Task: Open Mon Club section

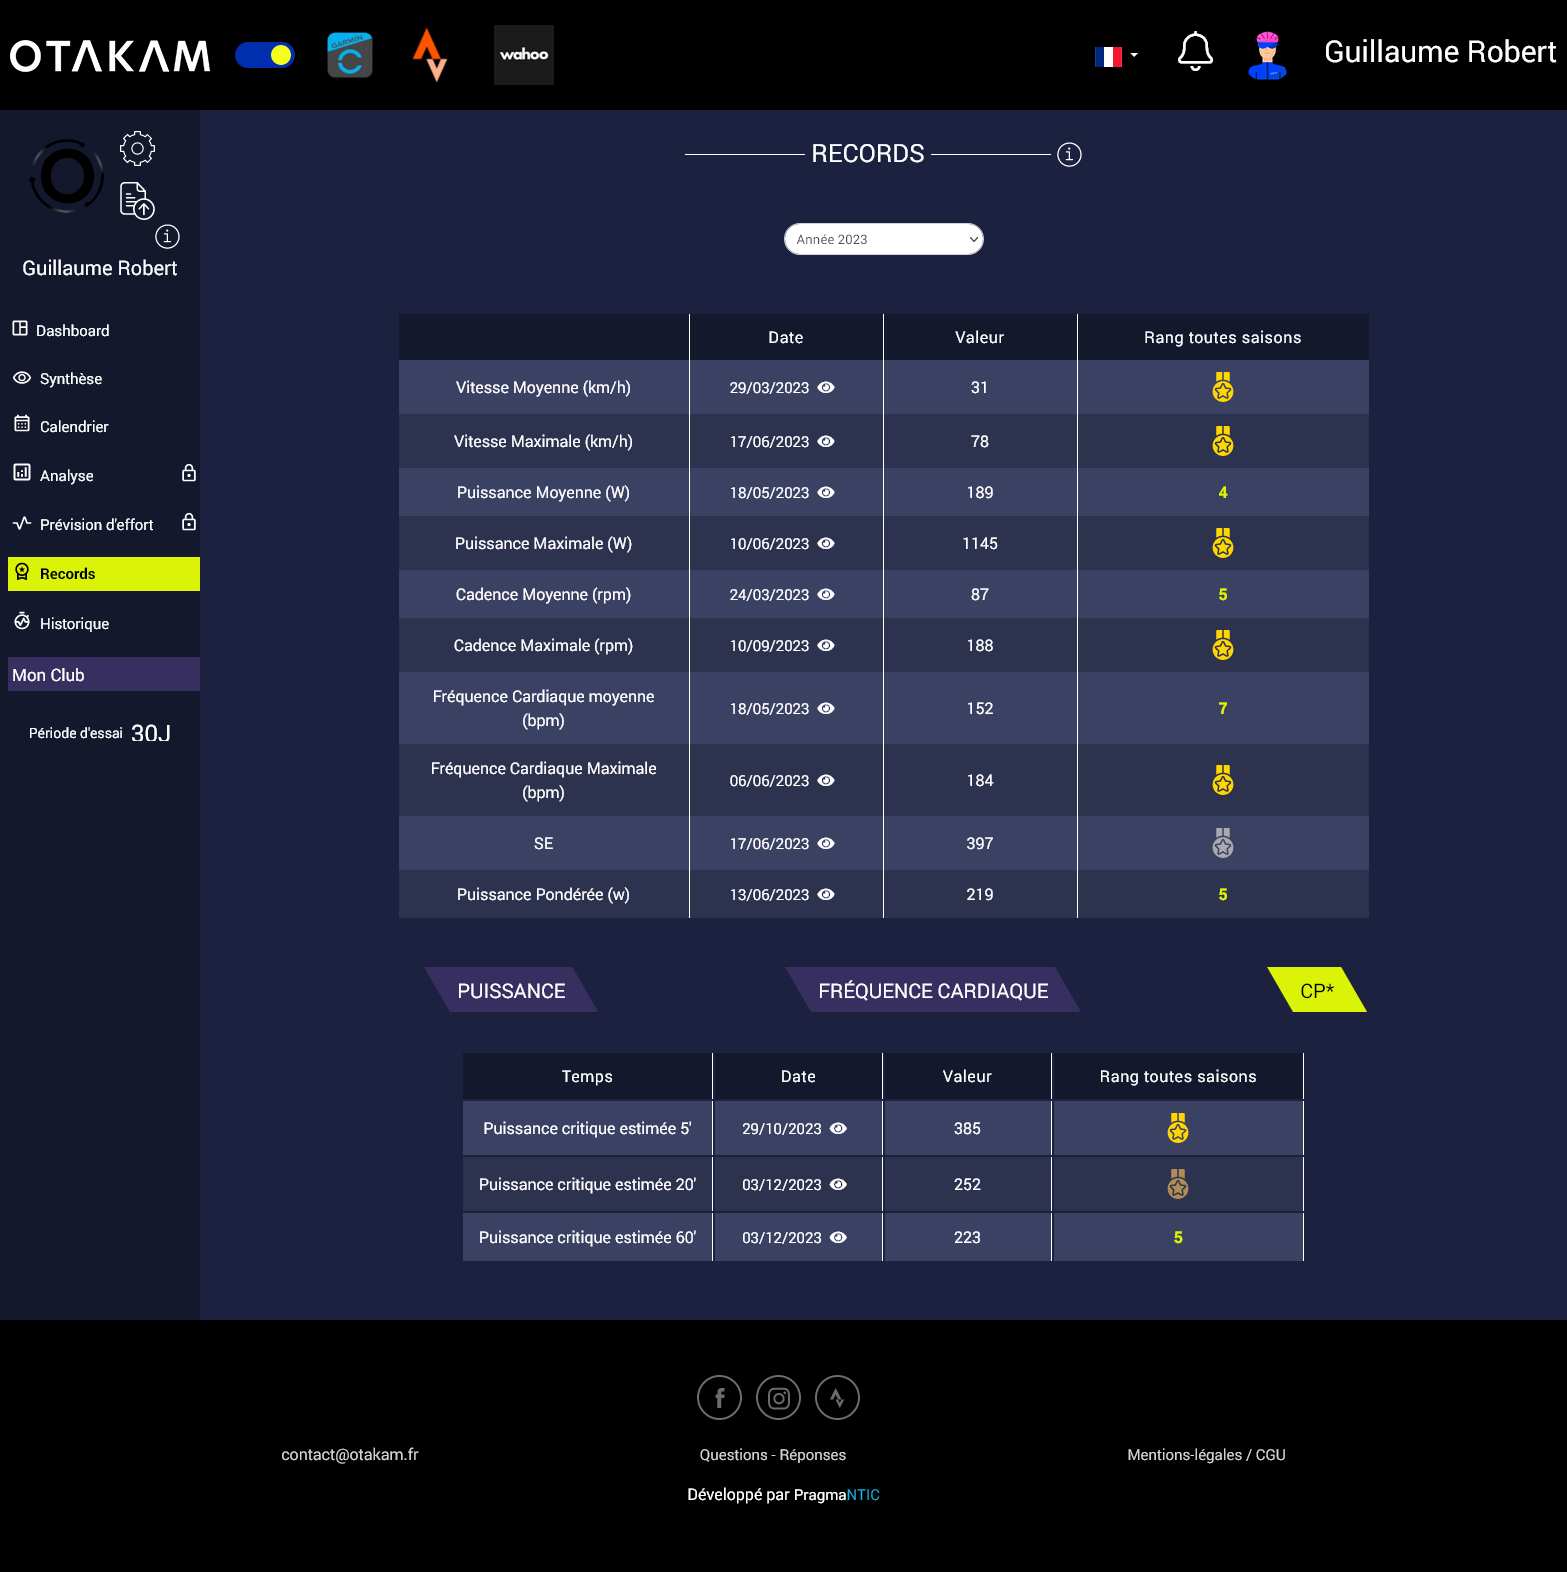Action: (104, 674)
